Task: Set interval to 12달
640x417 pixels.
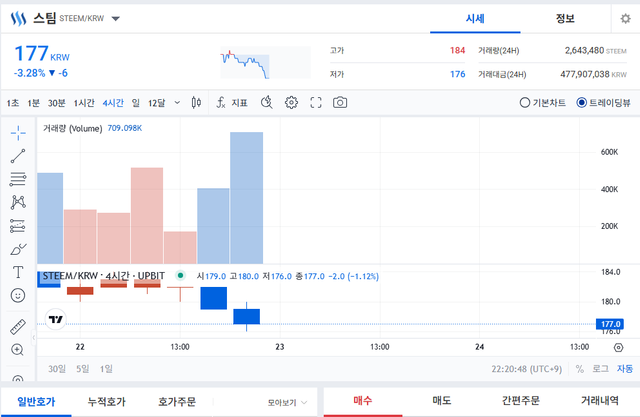Action: (156, 103)
